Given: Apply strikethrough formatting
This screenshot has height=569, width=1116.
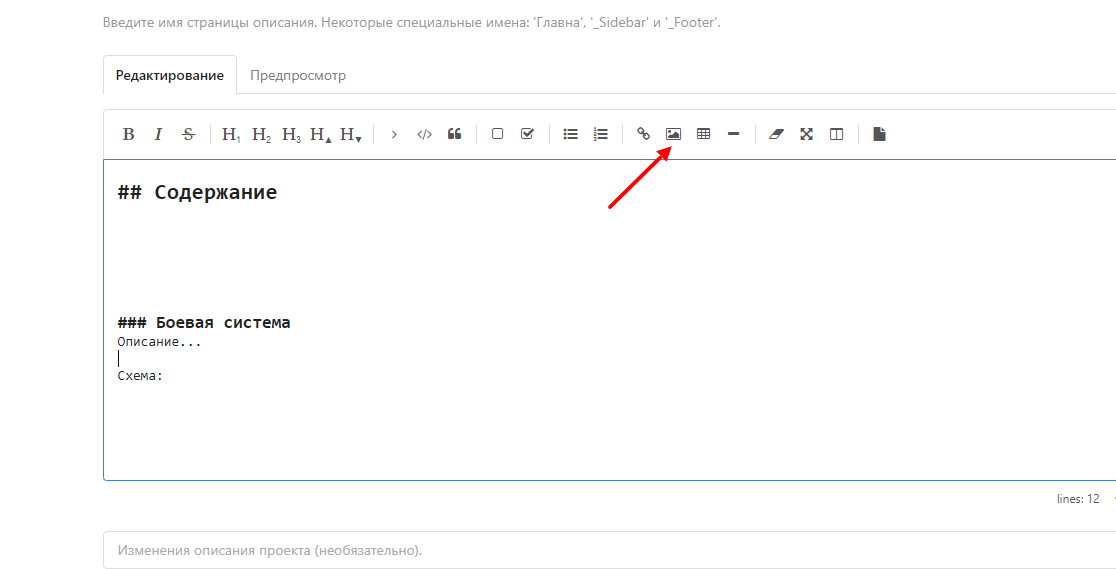Looking at the screenshot, I should coord(189,134).
